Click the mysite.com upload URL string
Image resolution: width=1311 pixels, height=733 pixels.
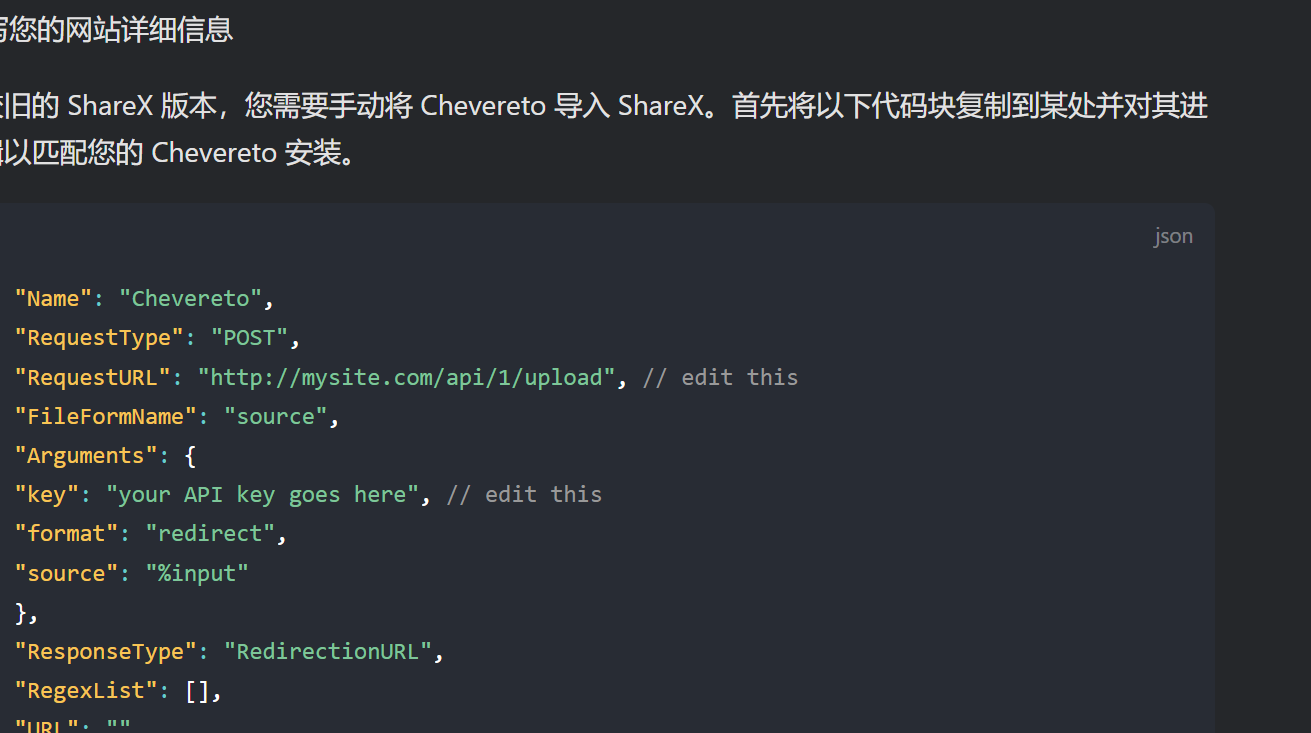[406, 377]
